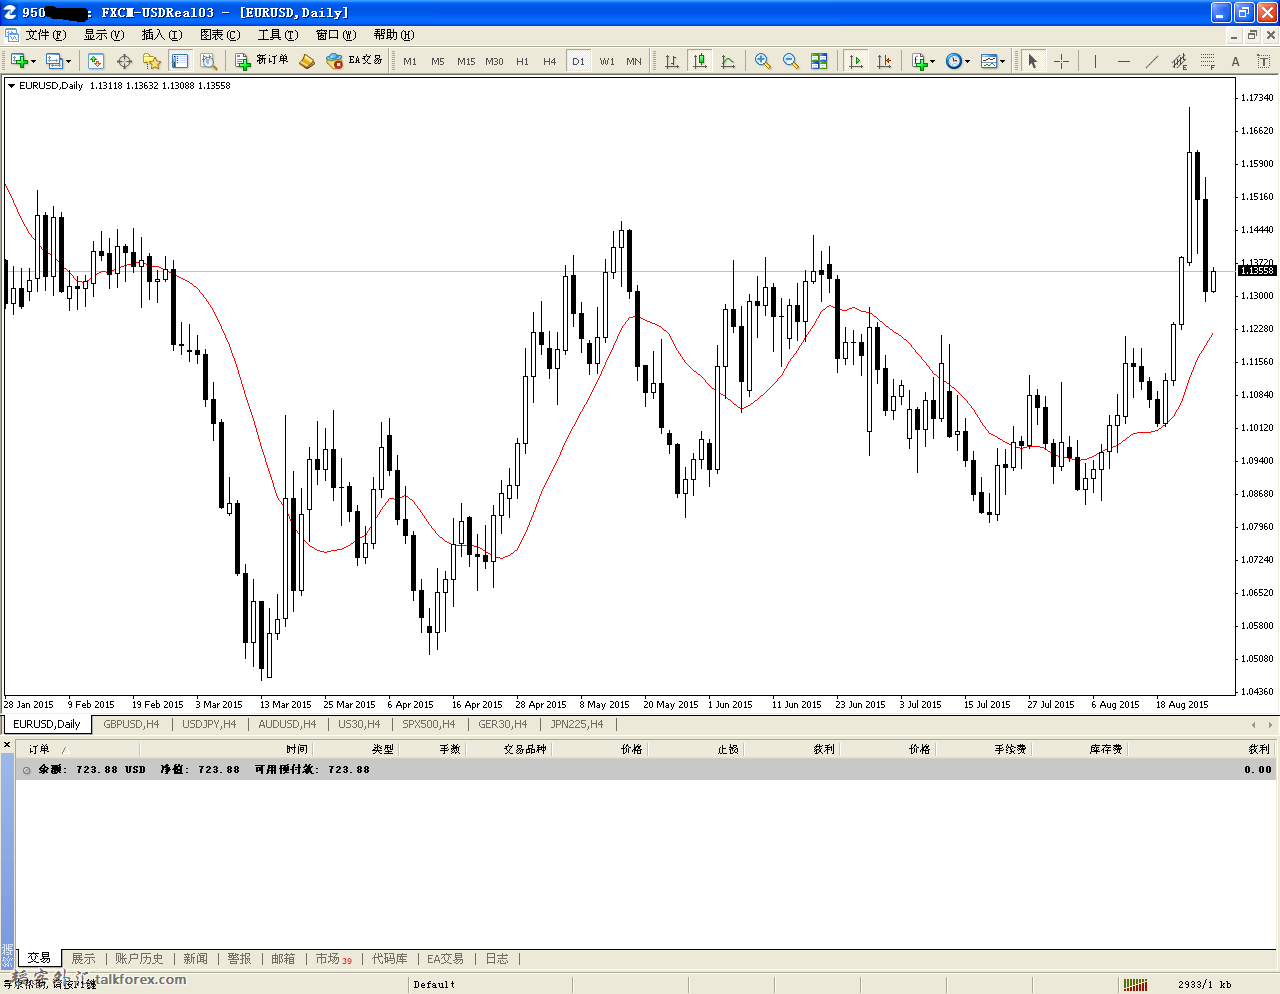1280x994 pixels.
Task: Select bar chart display icon
Action: point(672,61)
